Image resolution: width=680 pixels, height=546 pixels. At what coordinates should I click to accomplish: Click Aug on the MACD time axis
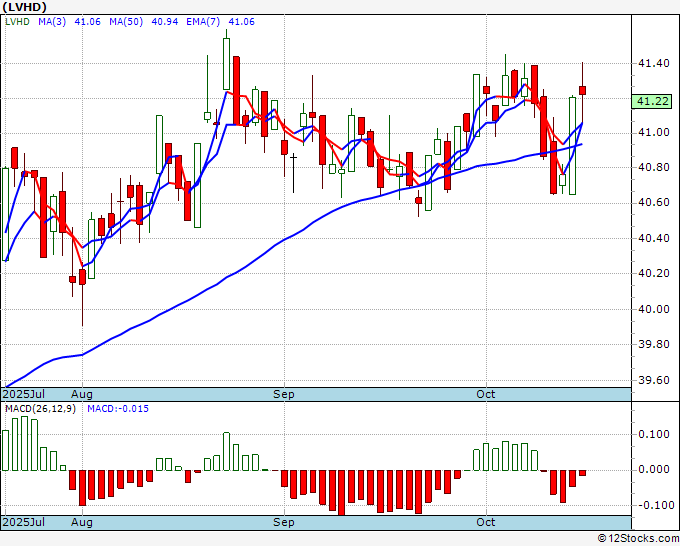coord(82,522)
